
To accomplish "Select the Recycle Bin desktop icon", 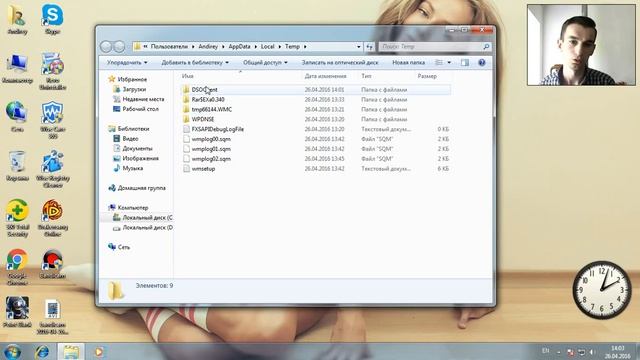I will tap(17, 165).
